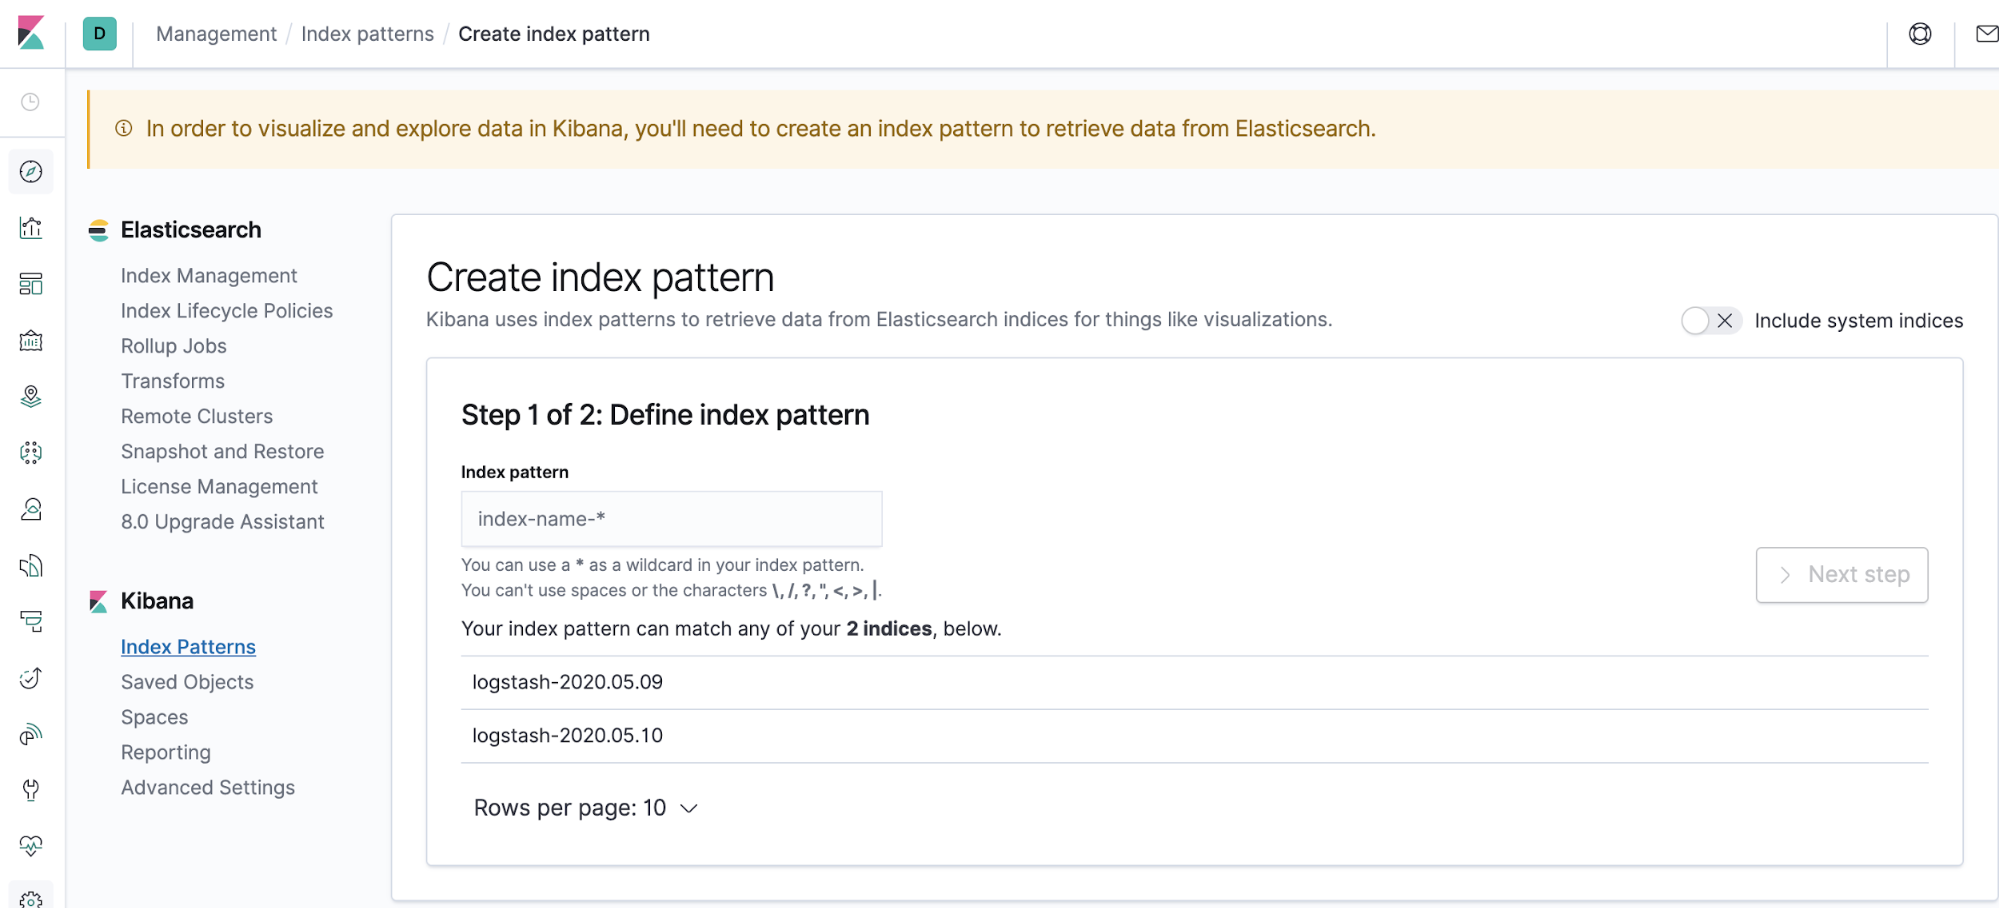This screenshot has height=909, width=1999.
Task: Open Transforms
Action: [173, 381]
